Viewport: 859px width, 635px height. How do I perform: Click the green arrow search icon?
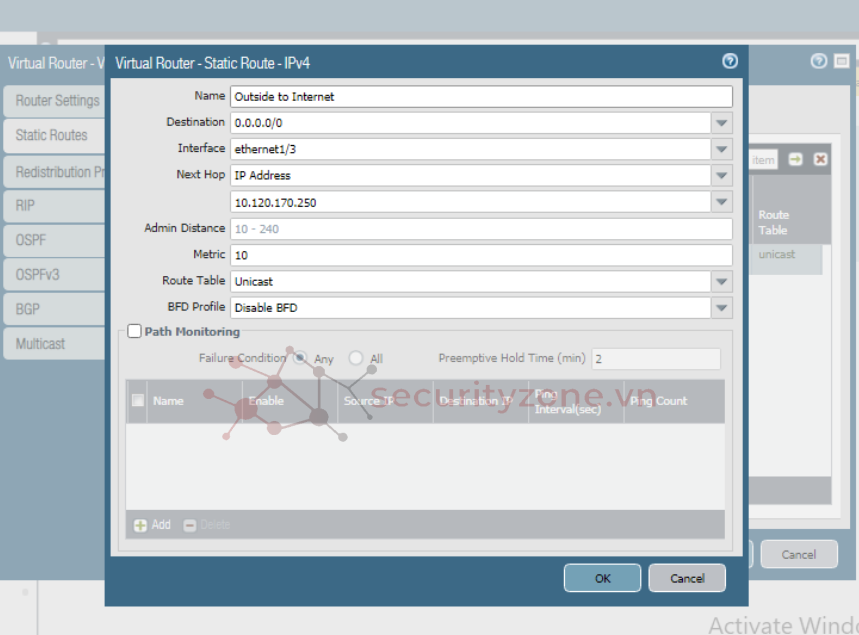point(796,160)
